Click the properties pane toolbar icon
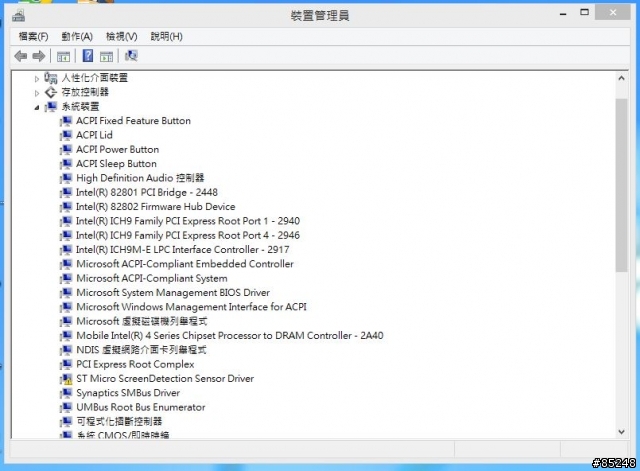 (x=107, y=56)
